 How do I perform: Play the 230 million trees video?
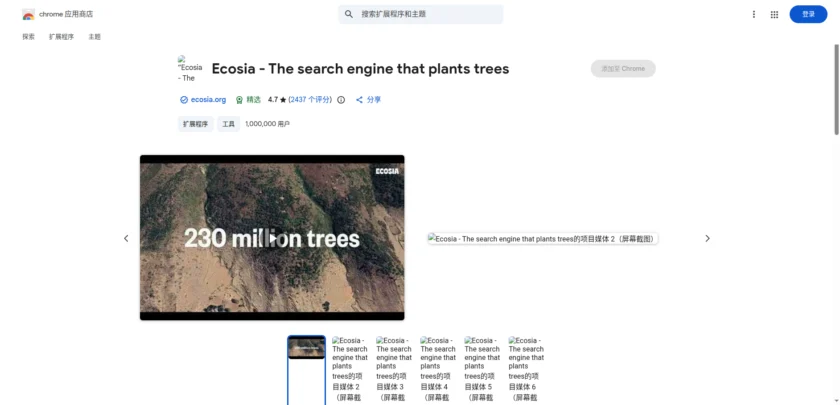272,238
